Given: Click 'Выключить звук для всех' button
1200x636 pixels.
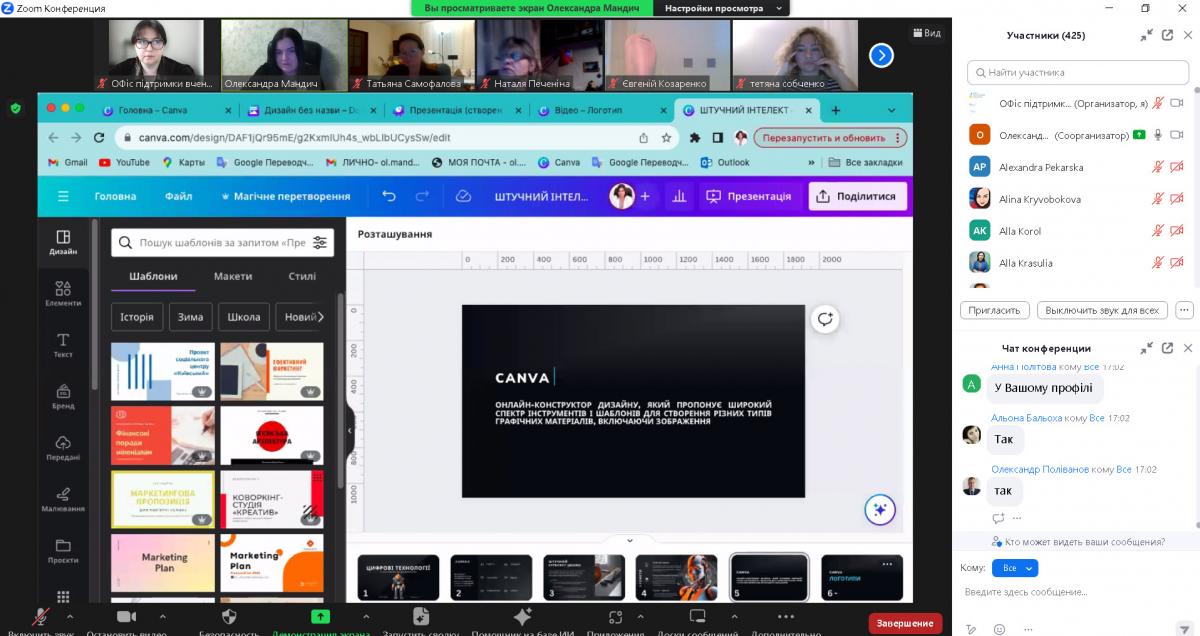Looking at the screenshot, I should (1101, 310).
